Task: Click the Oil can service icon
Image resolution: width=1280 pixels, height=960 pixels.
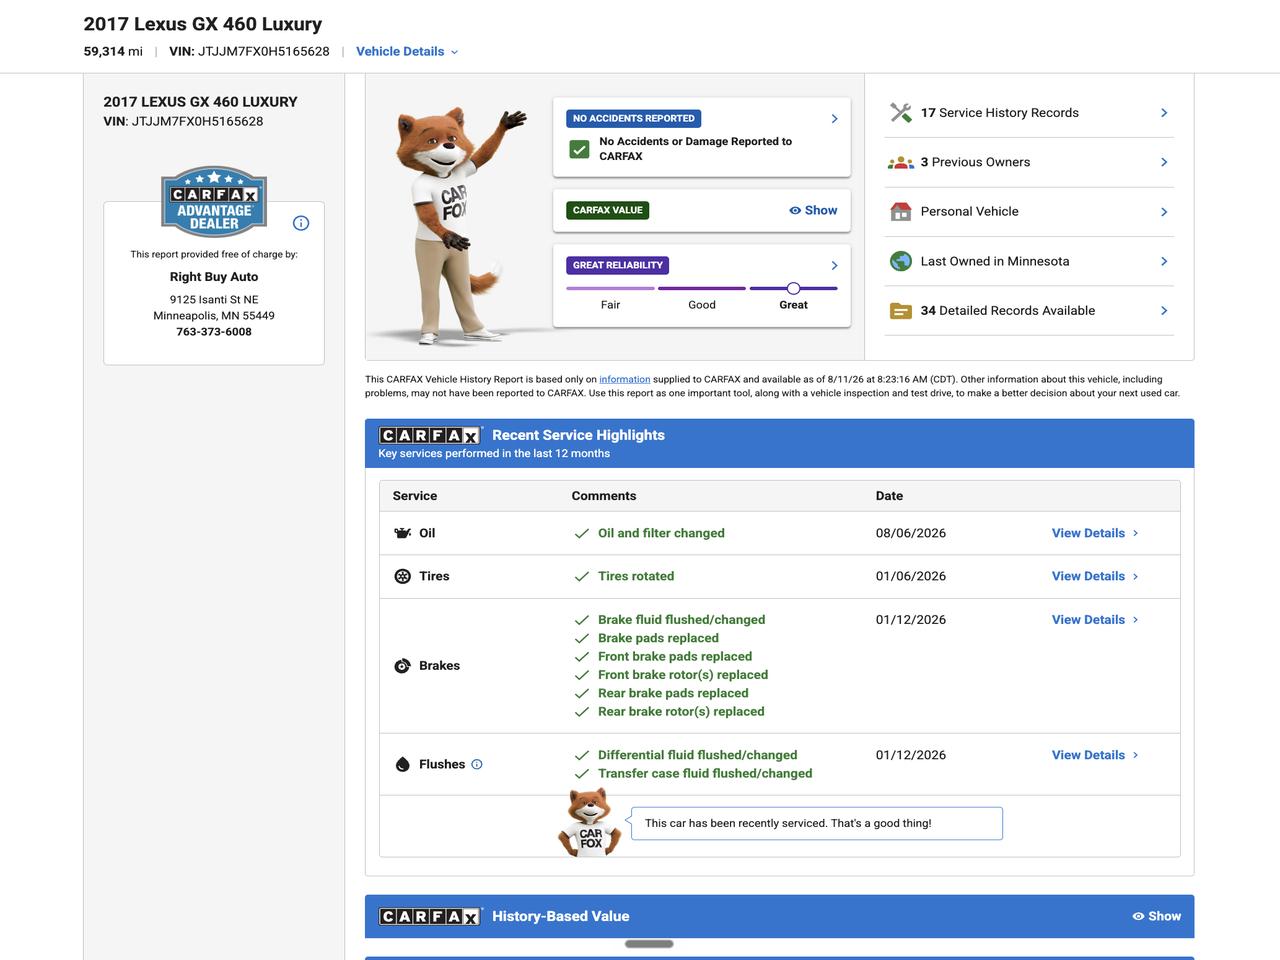Action: coord(402,533)
